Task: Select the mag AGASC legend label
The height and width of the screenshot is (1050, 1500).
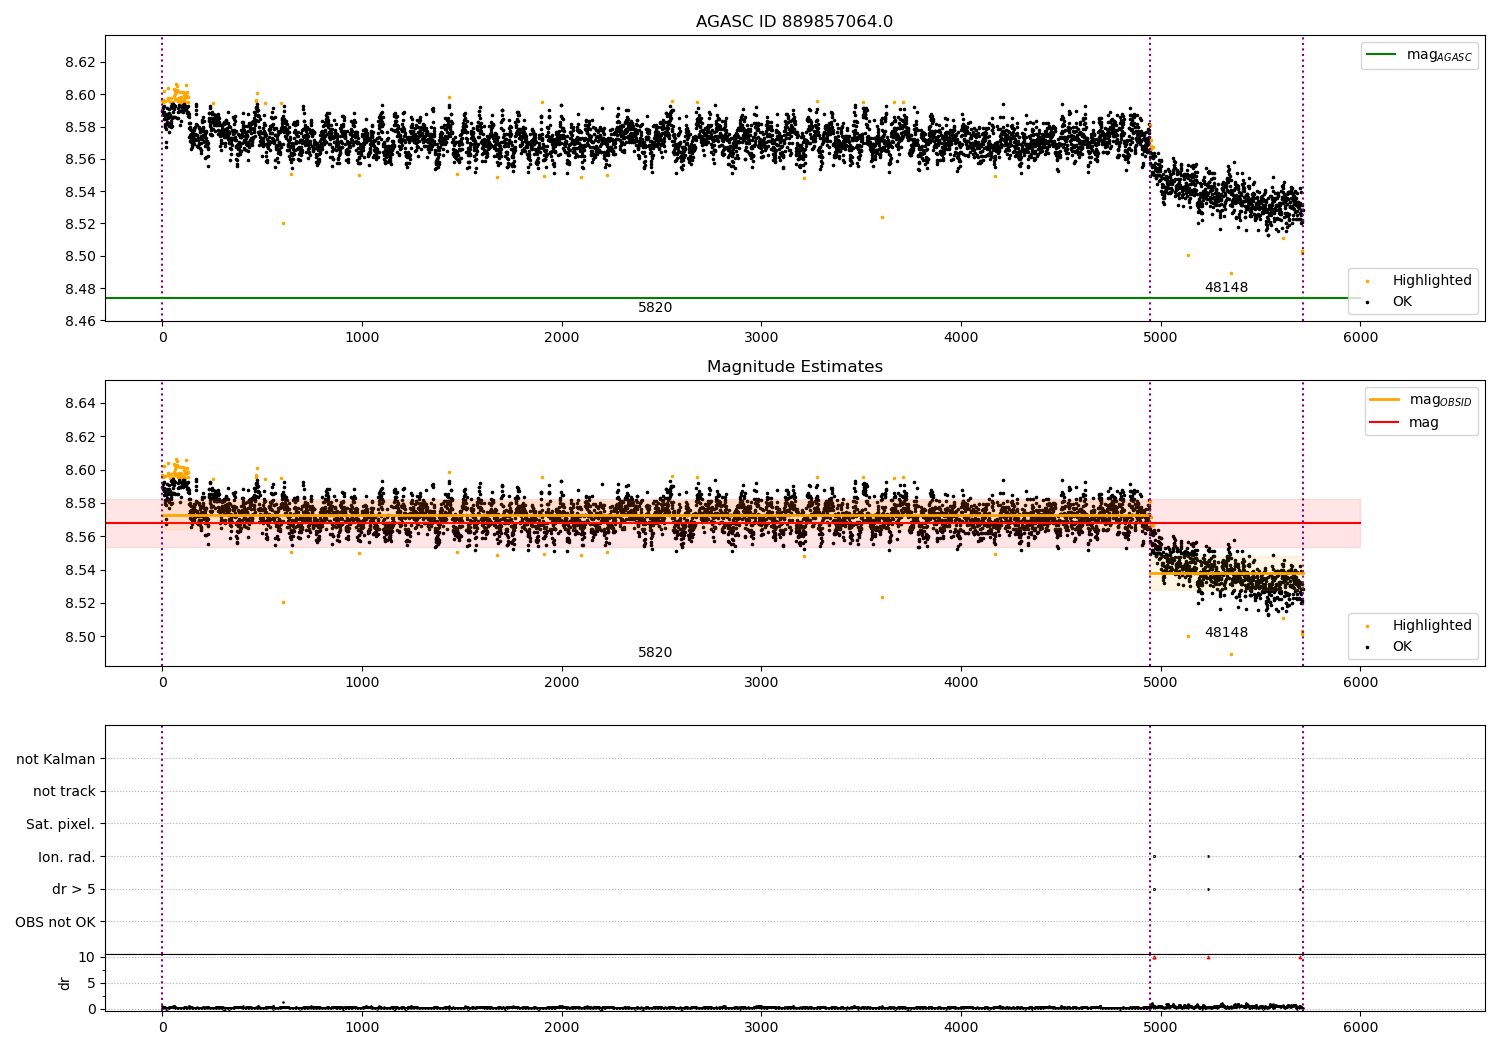Action: tap(1439, 56)
